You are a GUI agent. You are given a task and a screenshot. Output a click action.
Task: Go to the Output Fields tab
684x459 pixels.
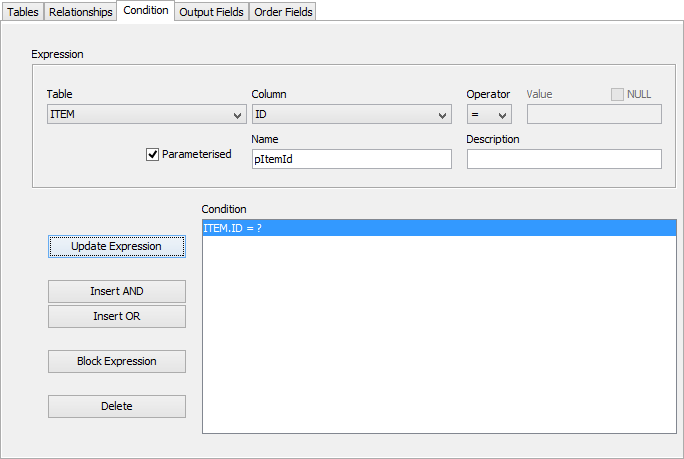tap(211, 12)
